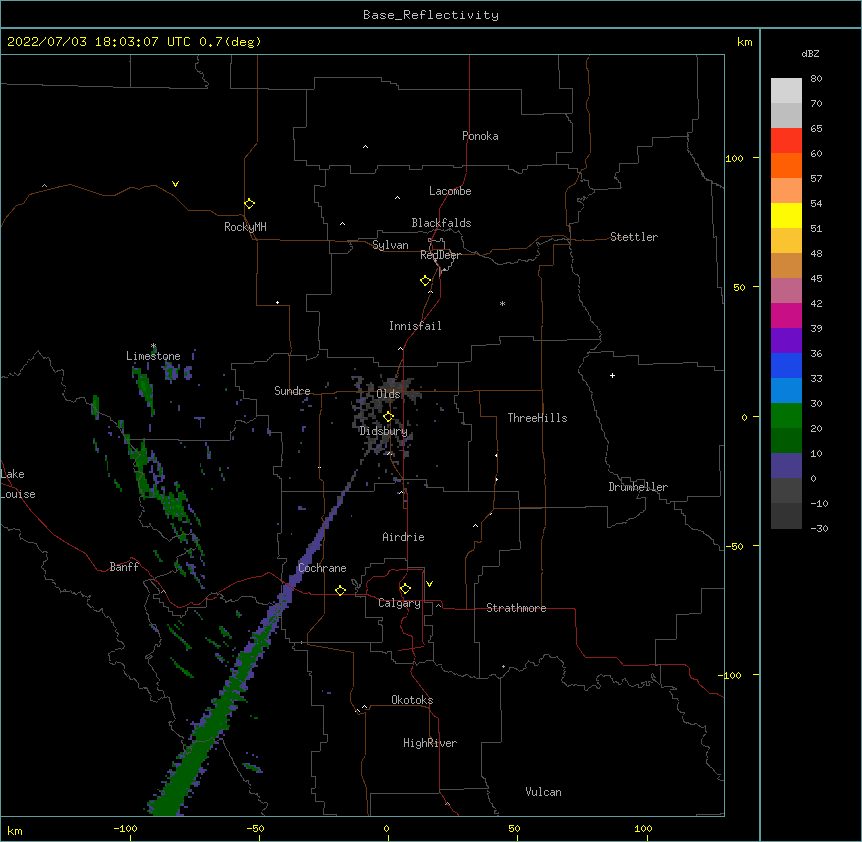862x842 pixels.
Task: Click the magenta 42 dBZ color swatch
Action: click(x=786, y=315)
